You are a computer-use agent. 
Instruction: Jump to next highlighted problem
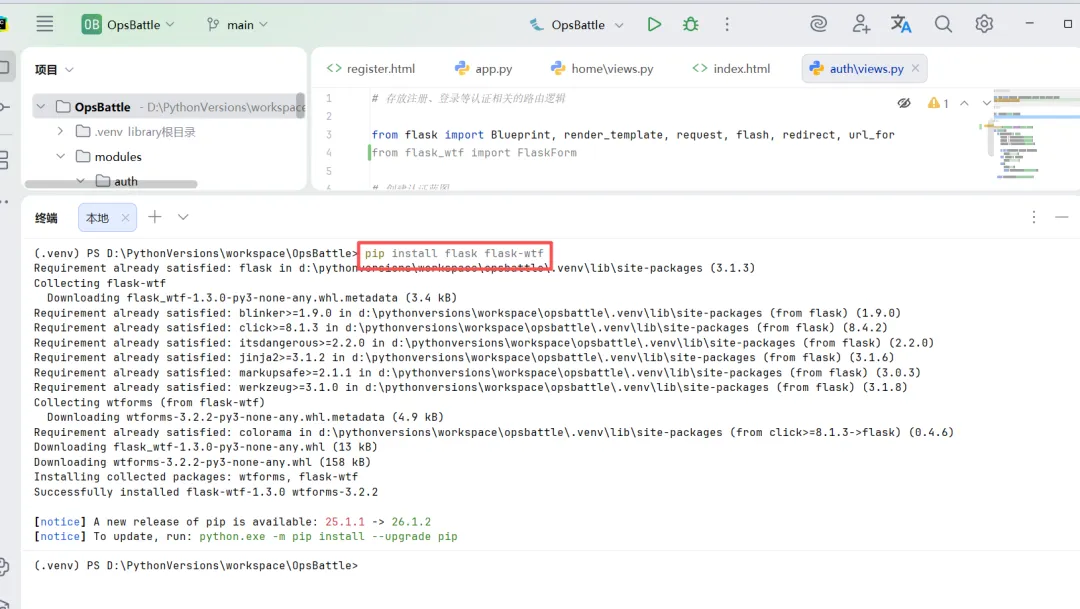[986, 103]
